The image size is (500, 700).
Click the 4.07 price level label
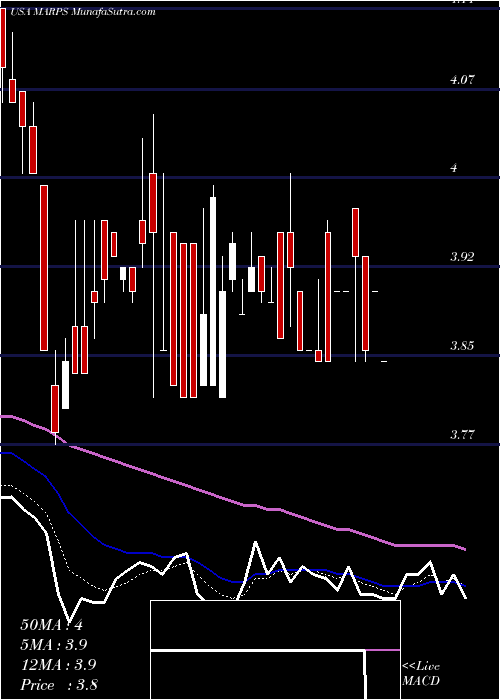click(462, 80)
